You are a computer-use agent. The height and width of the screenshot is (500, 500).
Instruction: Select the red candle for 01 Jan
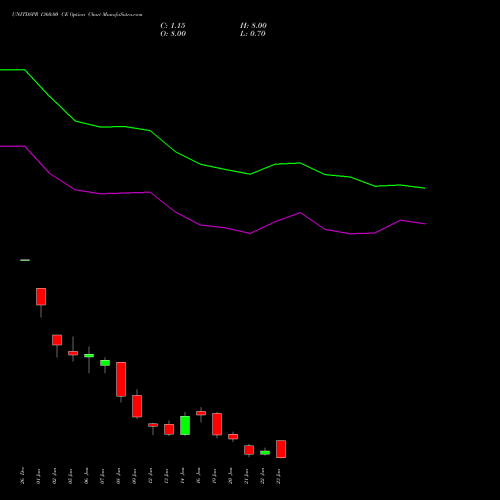coord(41,296)
